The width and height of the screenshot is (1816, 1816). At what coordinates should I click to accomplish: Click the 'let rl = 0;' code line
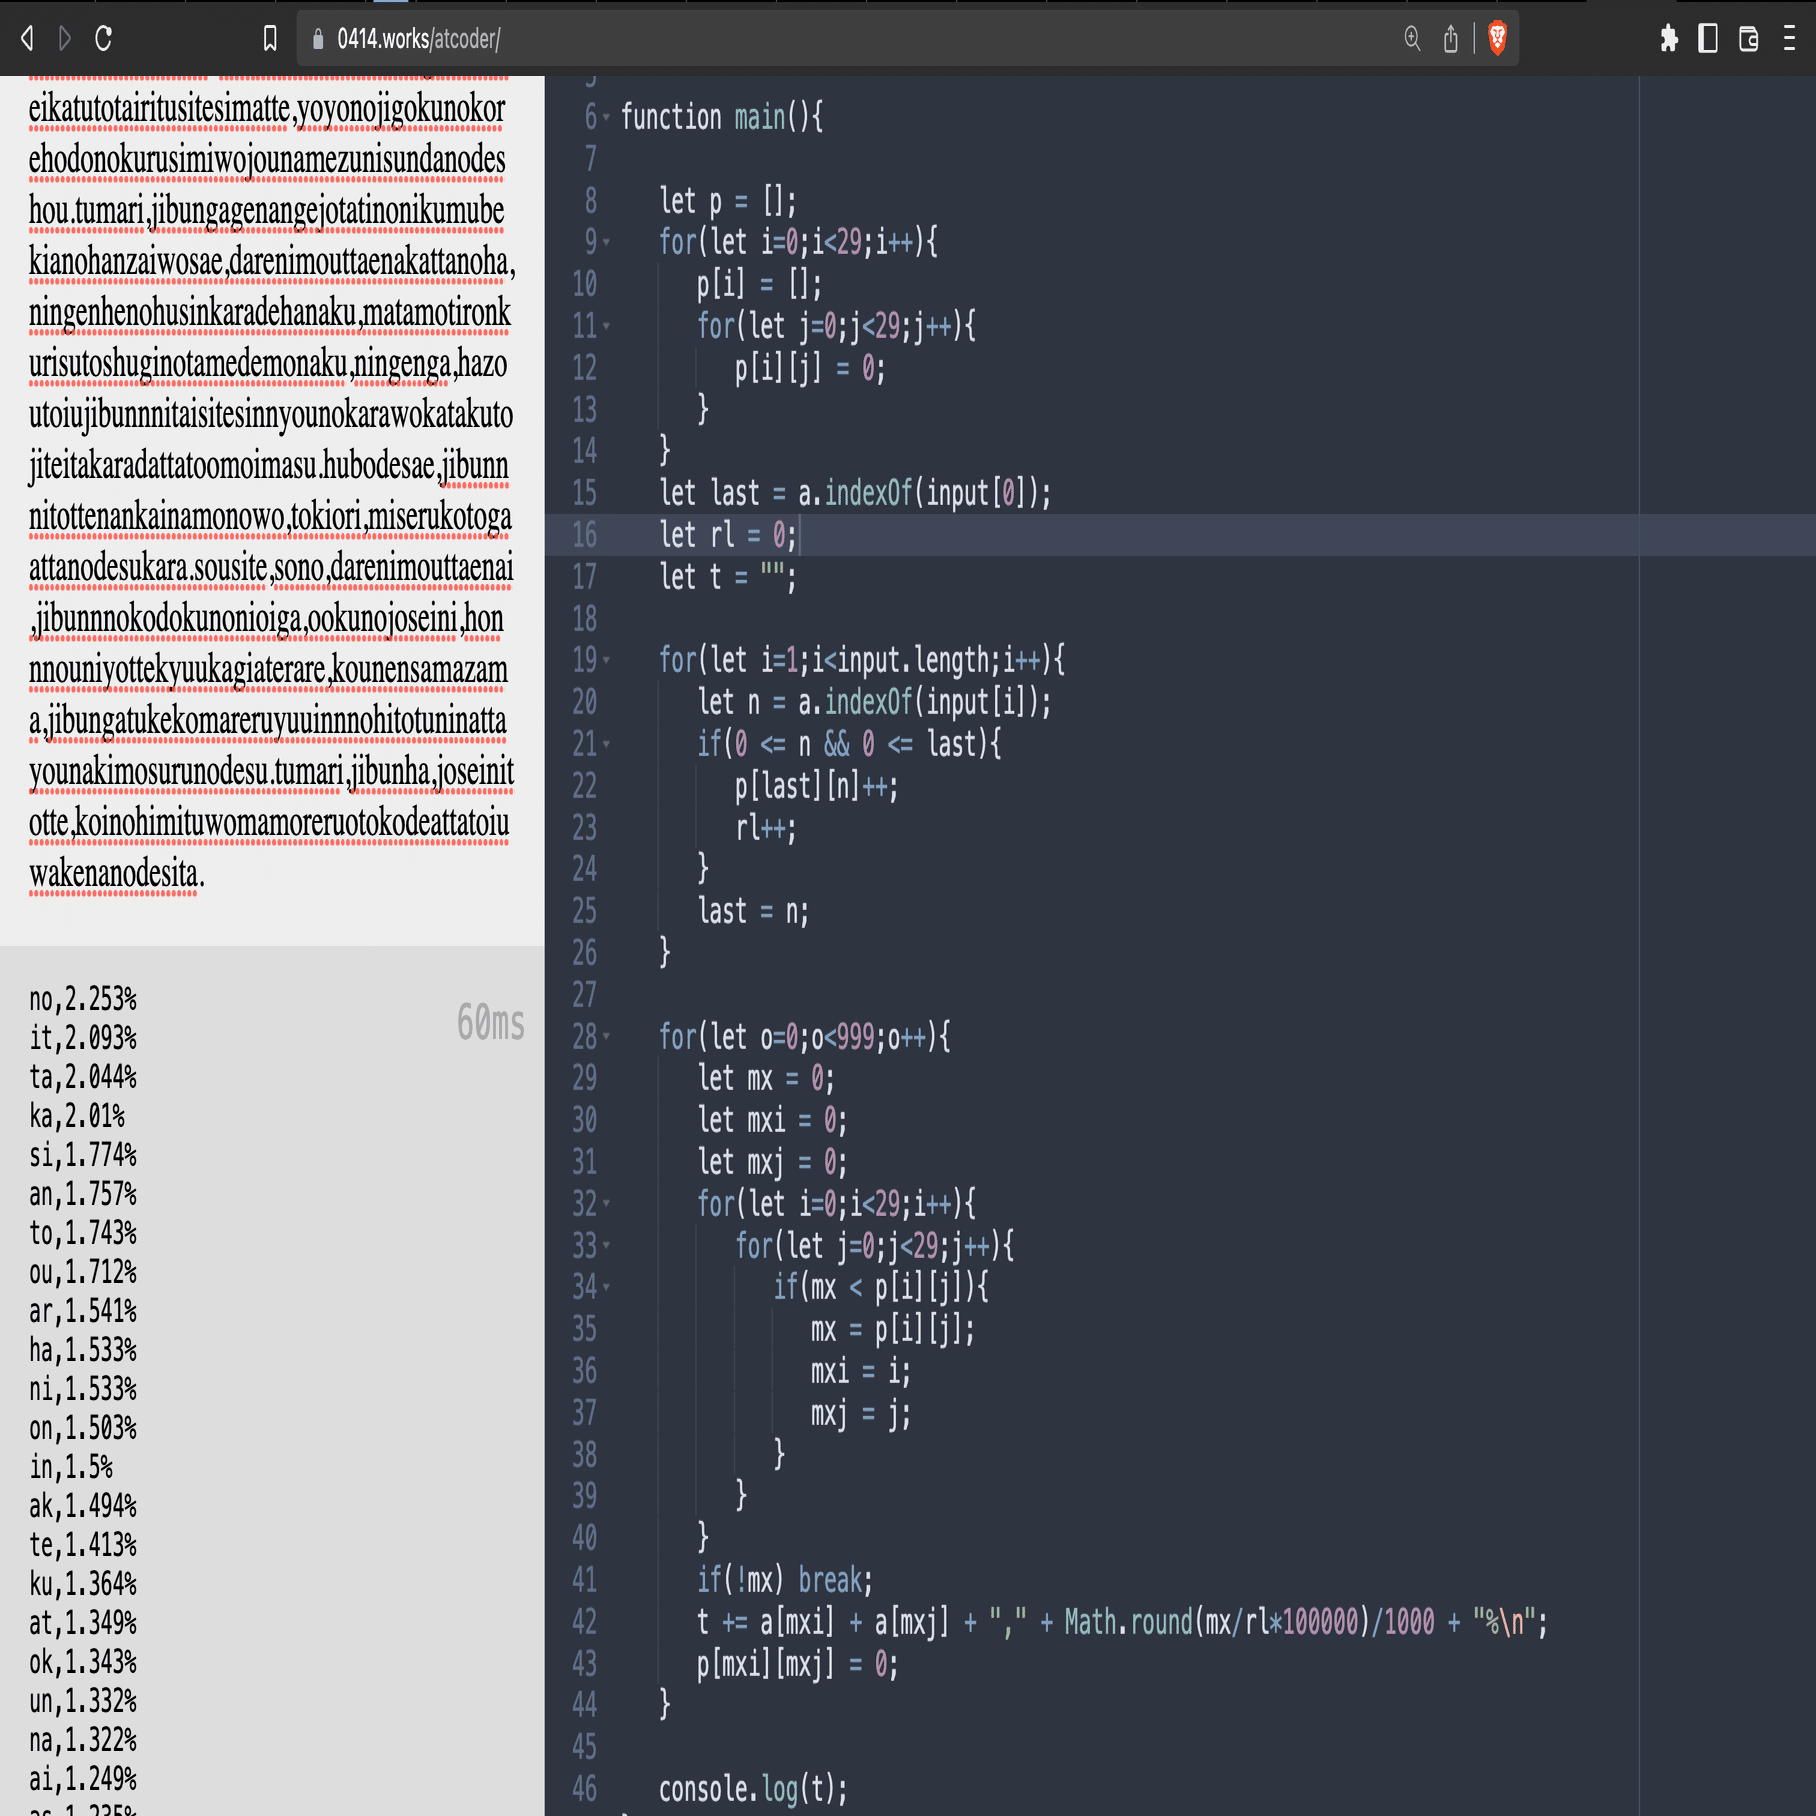pos(728,535)
